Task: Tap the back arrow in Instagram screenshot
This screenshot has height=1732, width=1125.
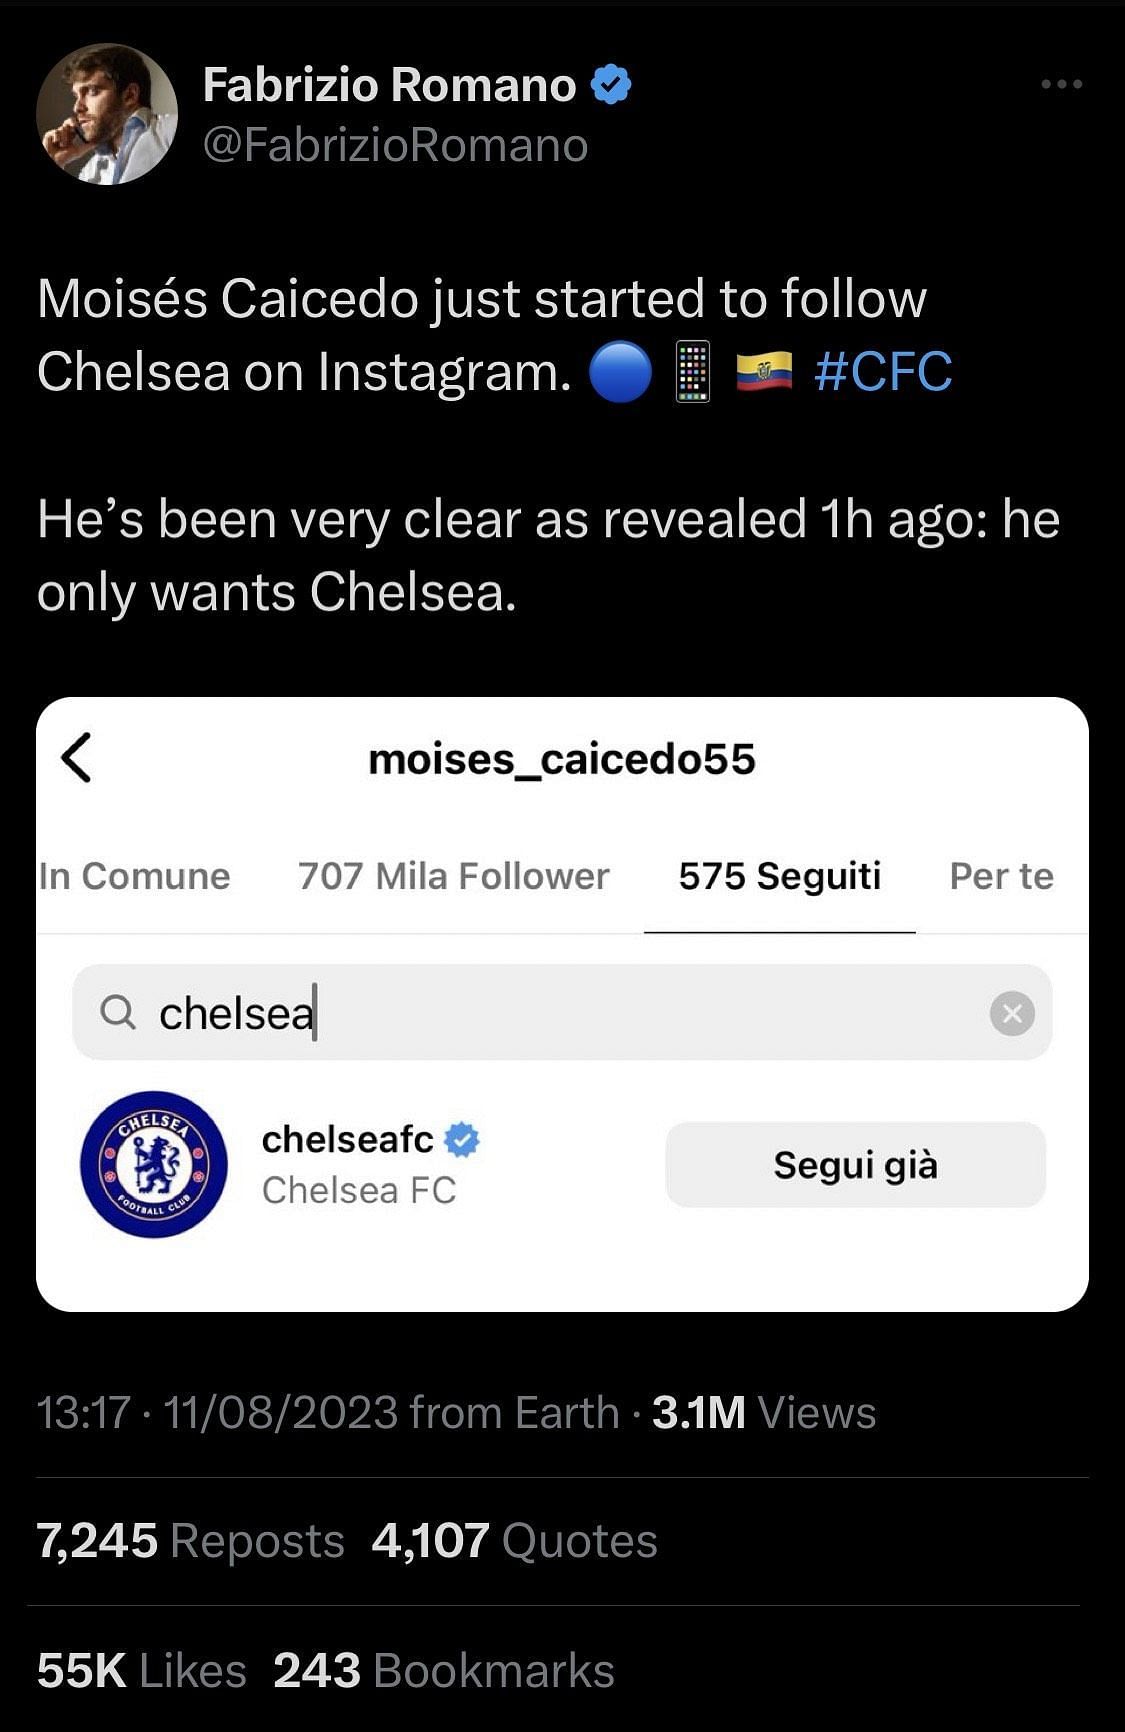Action: [x=77, y=757]
